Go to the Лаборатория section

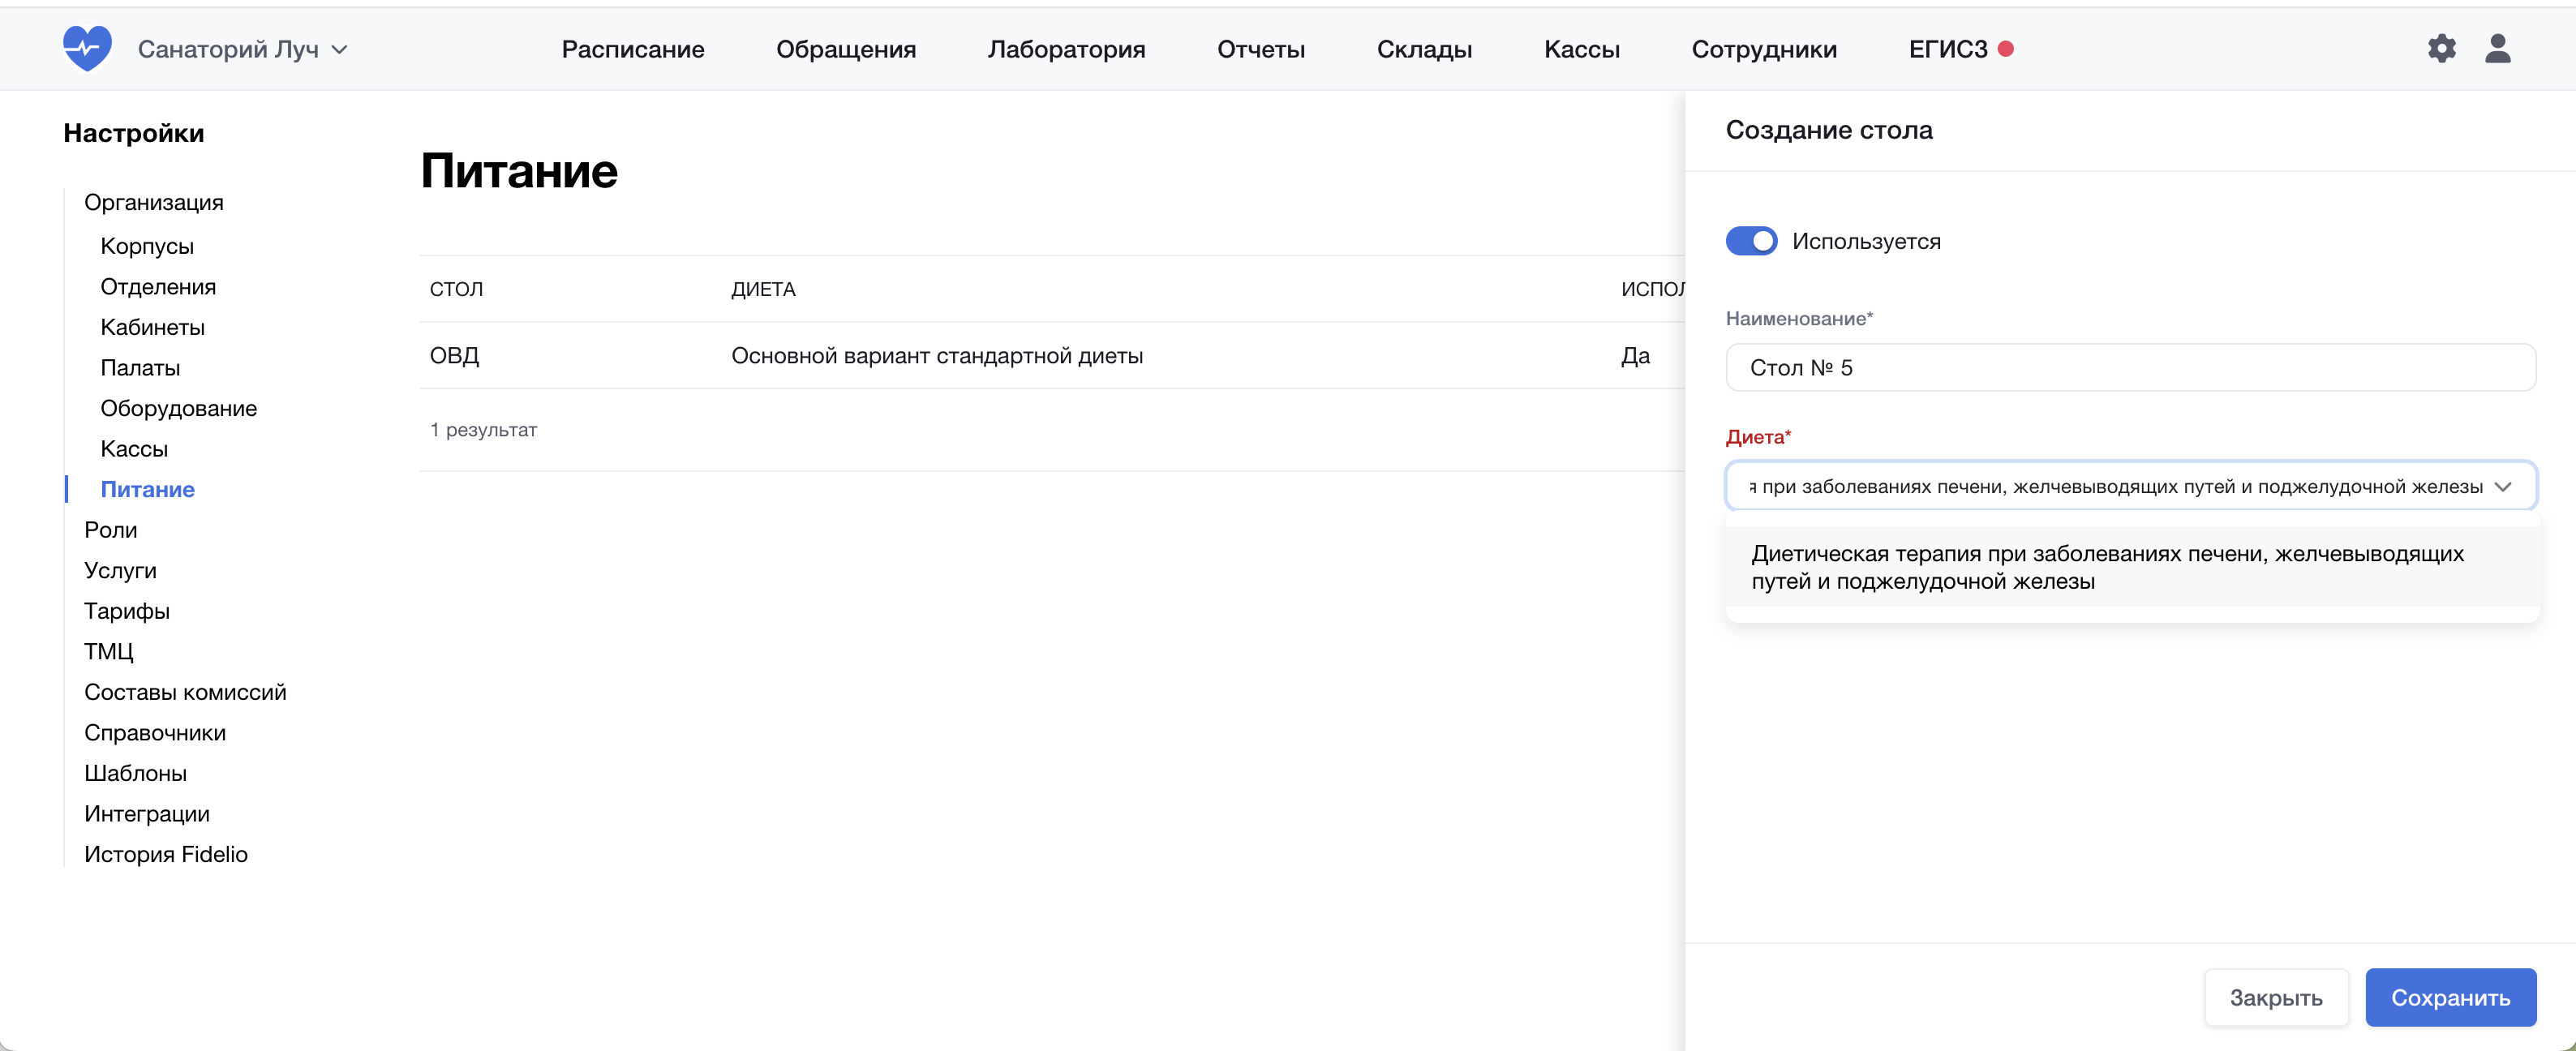(1066, 49)
